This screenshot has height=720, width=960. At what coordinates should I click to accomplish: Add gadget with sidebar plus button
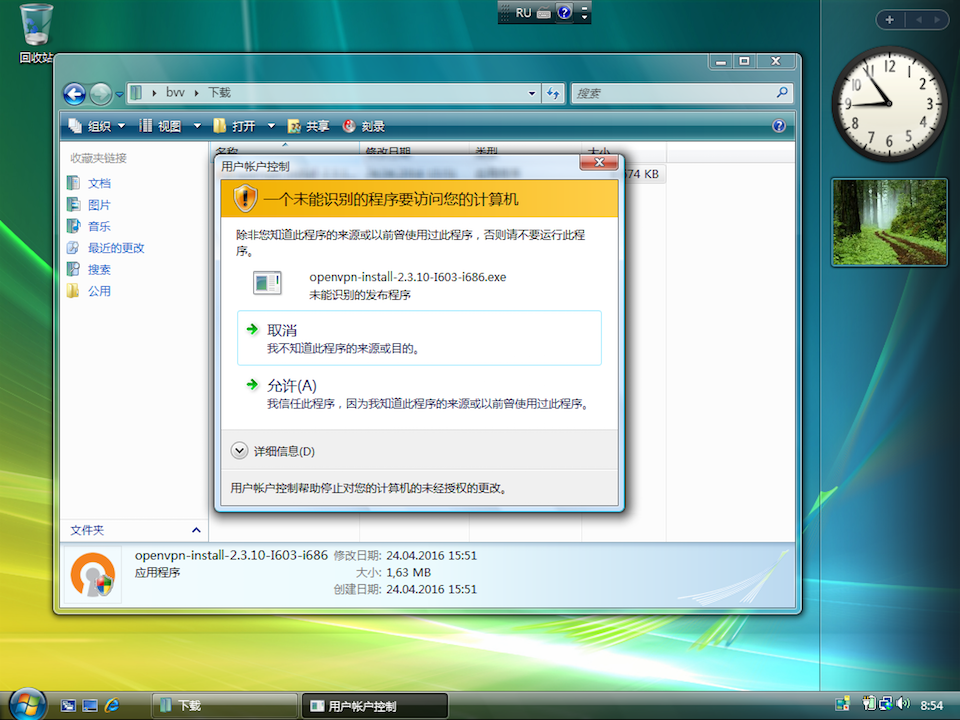890,20
